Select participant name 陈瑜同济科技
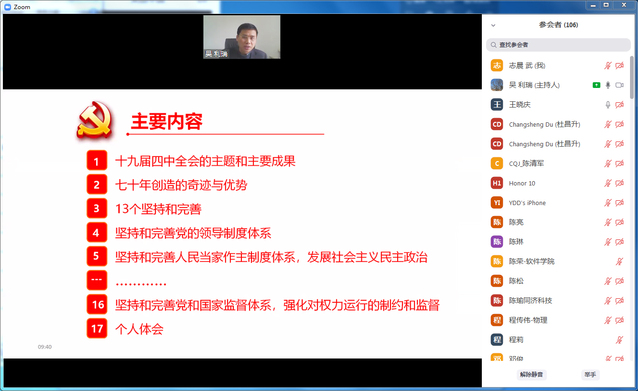The height and width of the screenshot is (391, 638). pyautogui.click(x=531, y=301)
